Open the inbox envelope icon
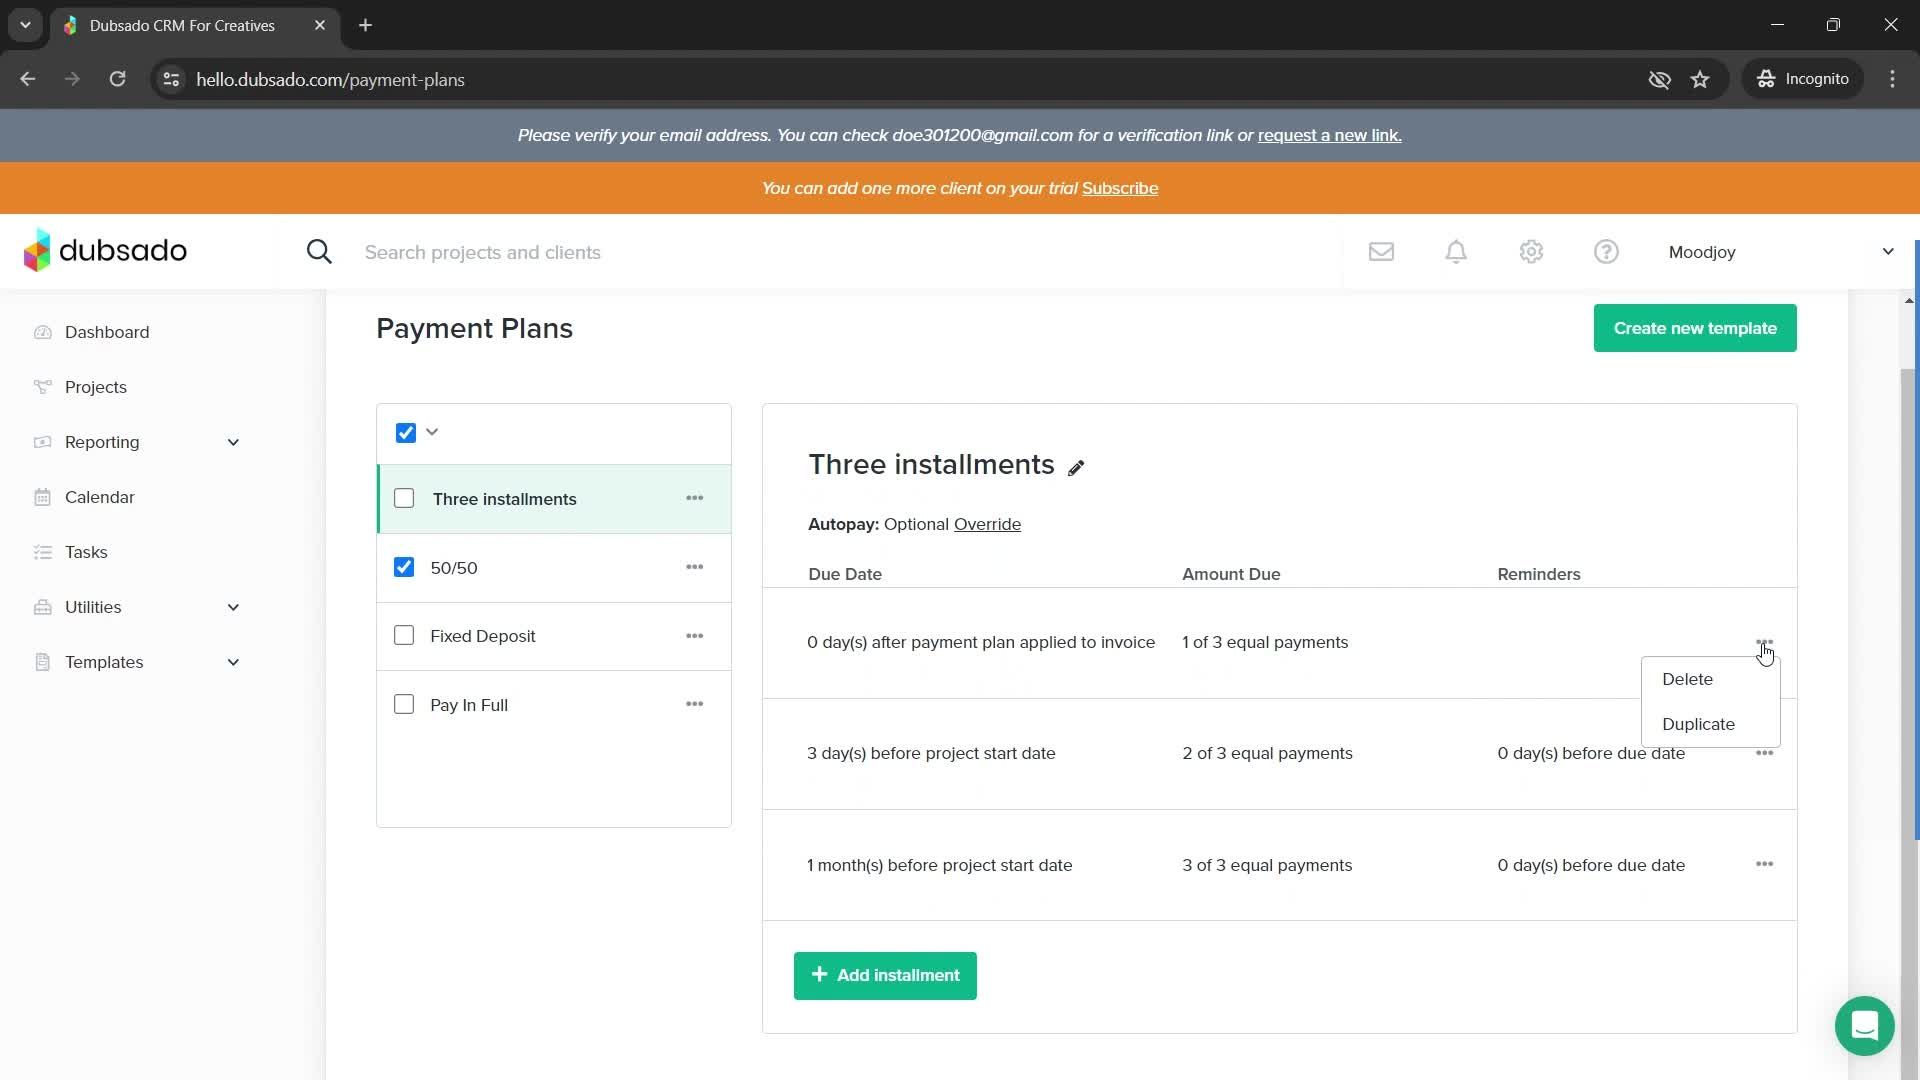 click(1381, 252)
